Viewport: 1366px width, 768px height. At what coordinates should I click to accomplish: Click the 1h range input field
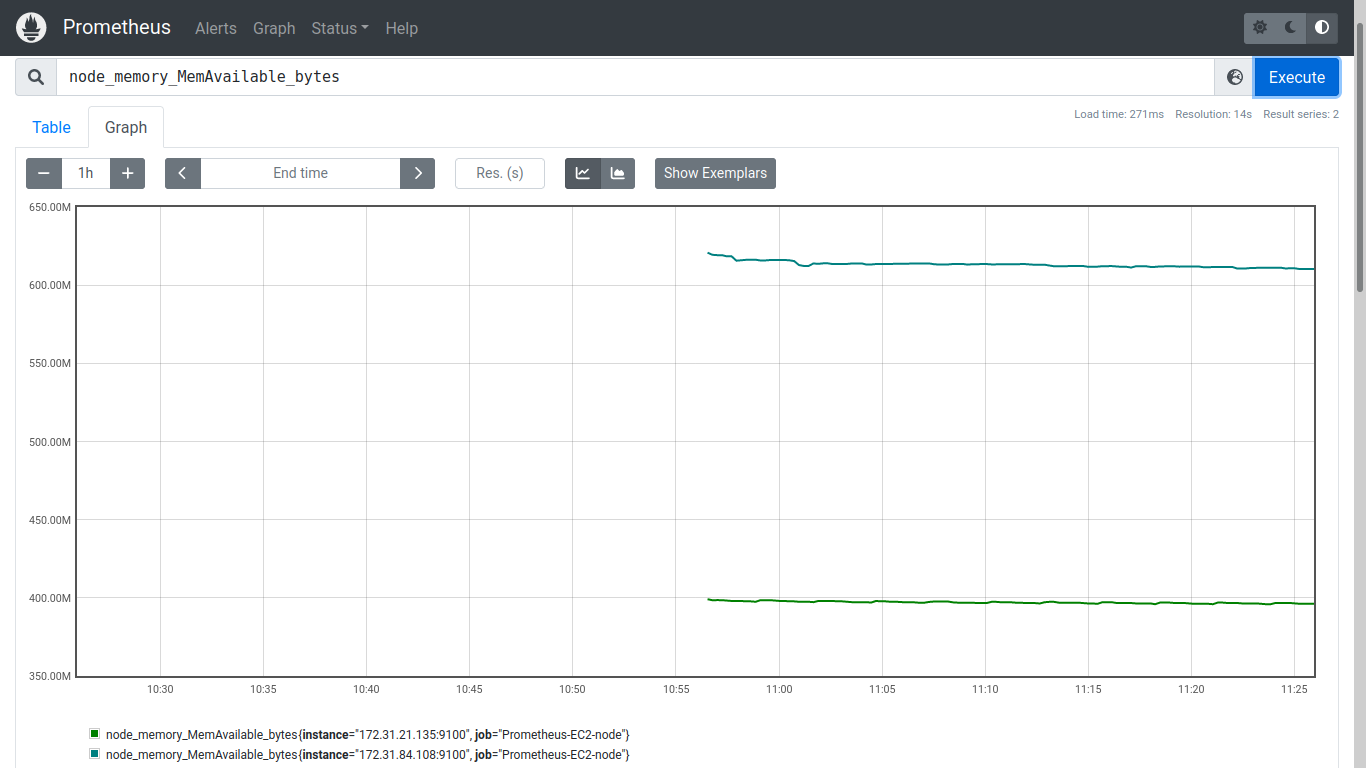pos(86,173)
